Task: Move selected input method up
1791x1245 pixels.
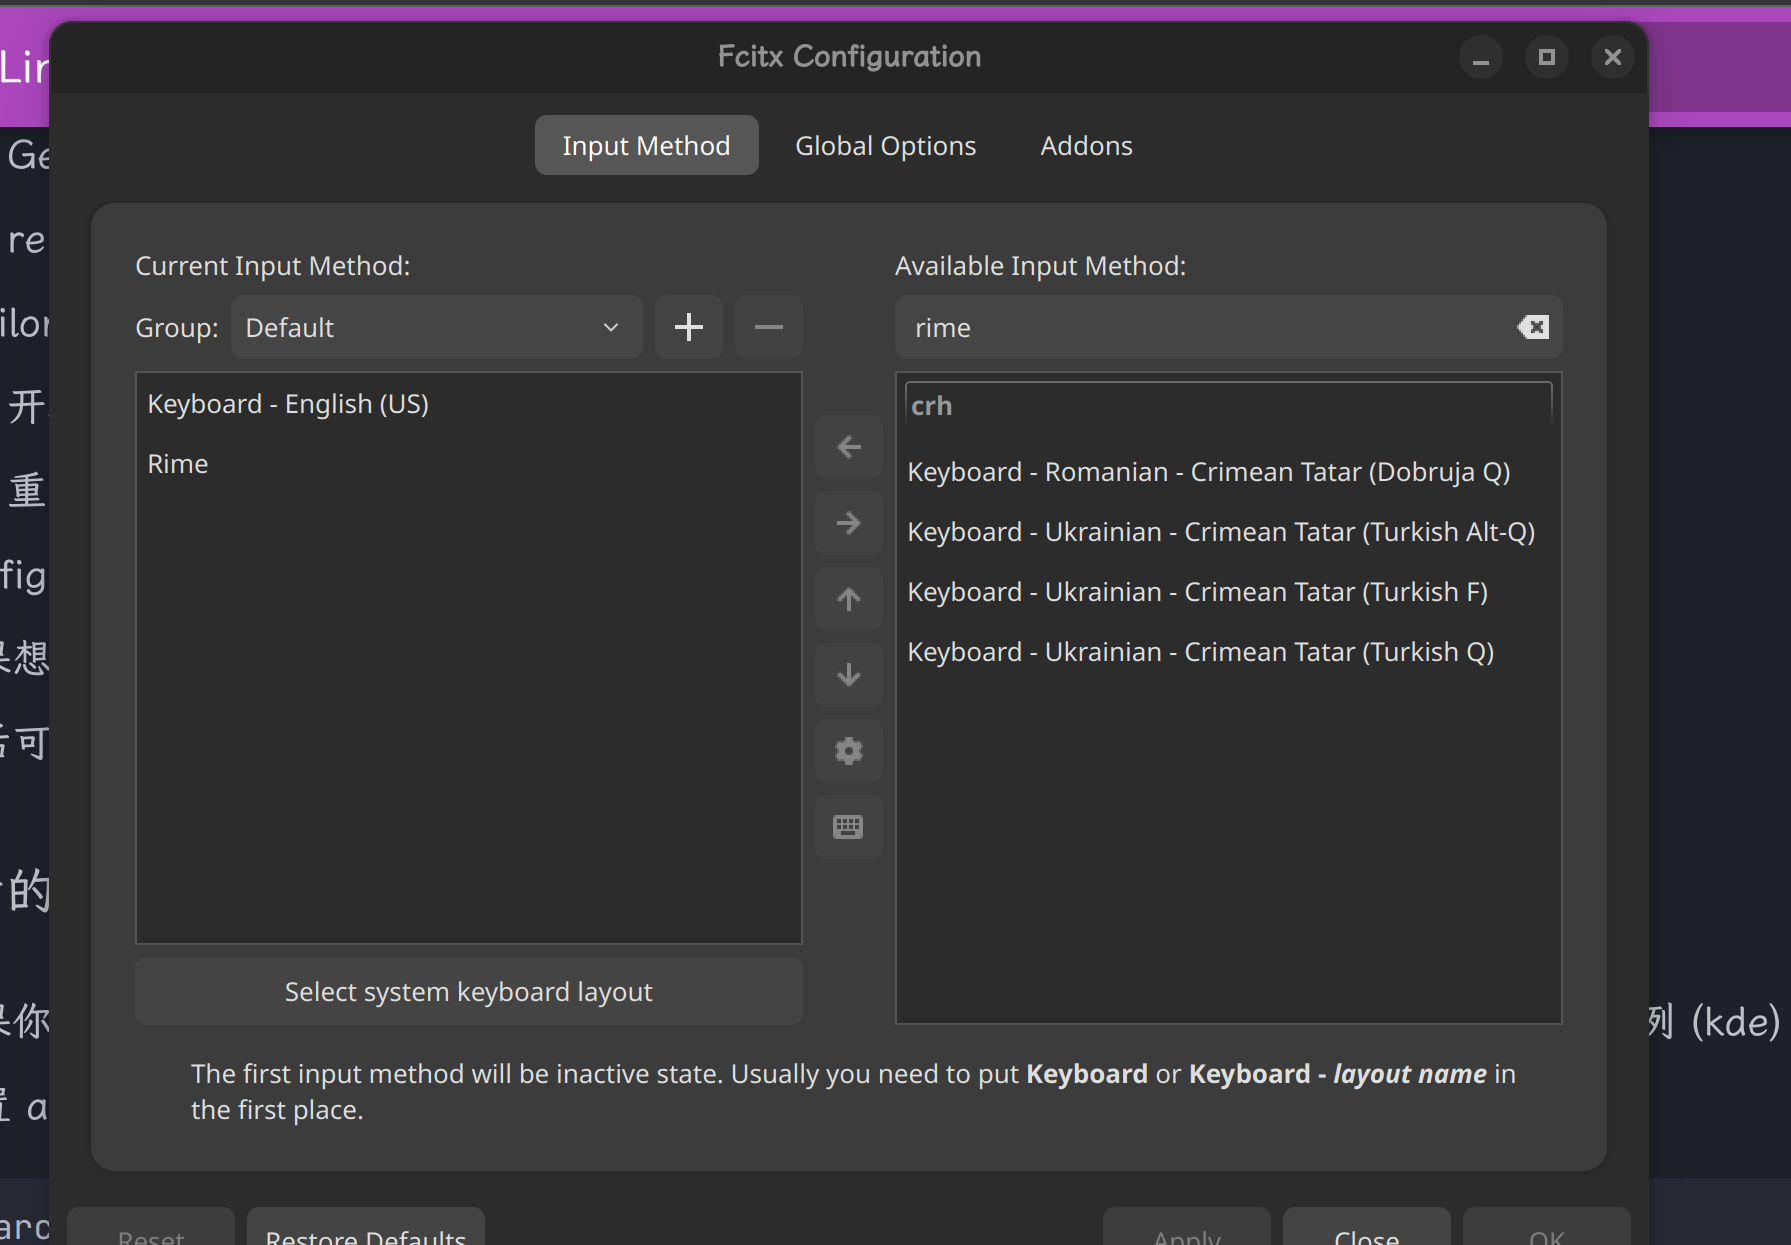Action: coord(848,599)
